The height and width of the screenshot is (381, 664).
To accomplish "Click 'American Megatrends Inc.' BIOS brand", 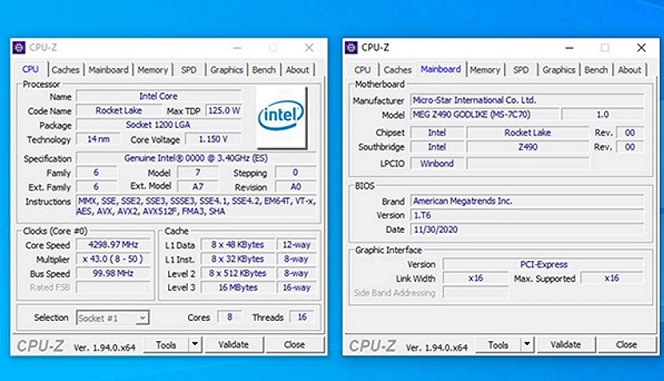I will 527,201.
